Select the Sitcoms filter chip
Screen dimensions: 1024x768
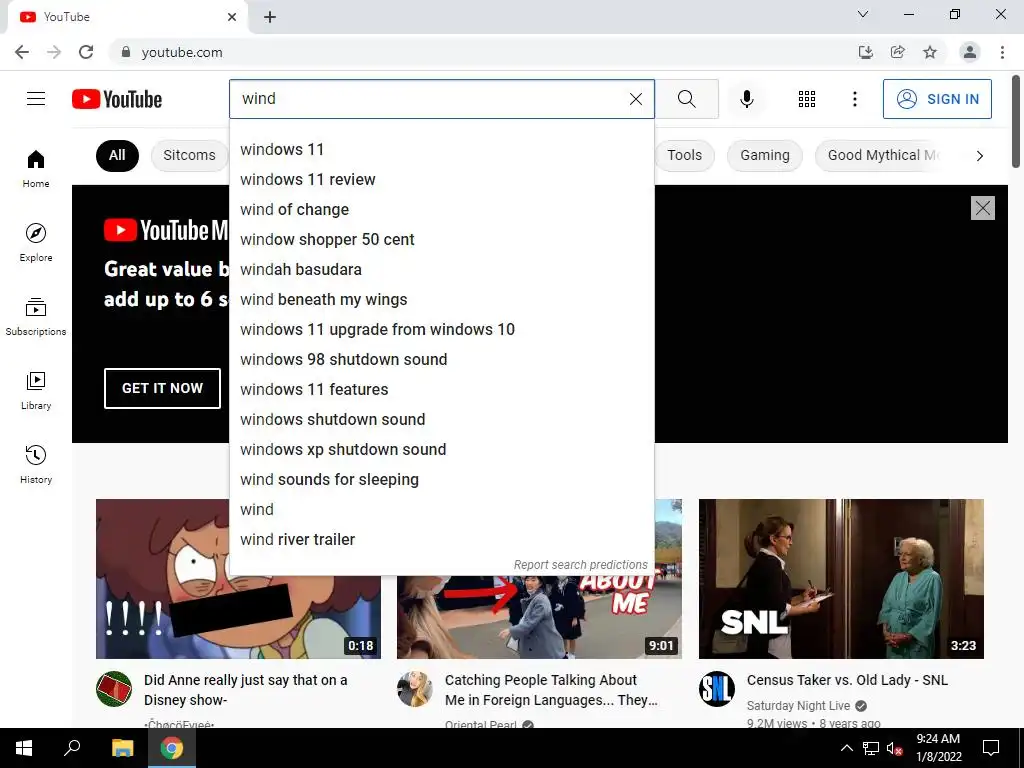pyautogui.click(x=189, y=155)
